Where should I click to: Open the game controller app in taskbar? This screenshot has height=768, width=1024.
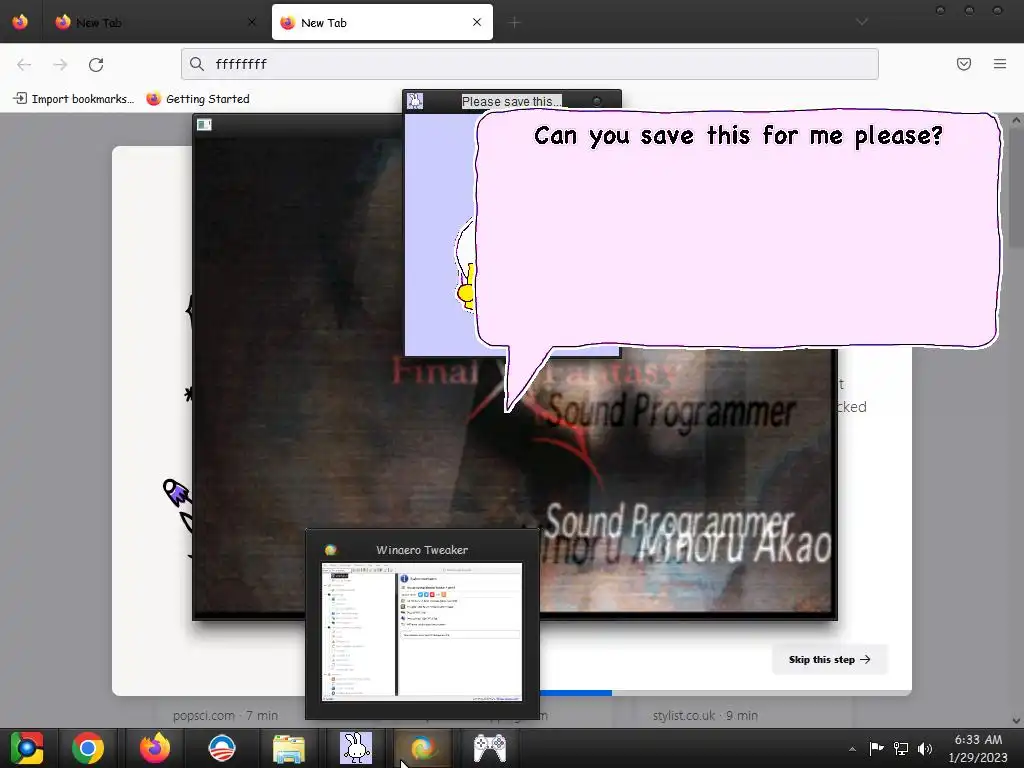click(490, 748)
